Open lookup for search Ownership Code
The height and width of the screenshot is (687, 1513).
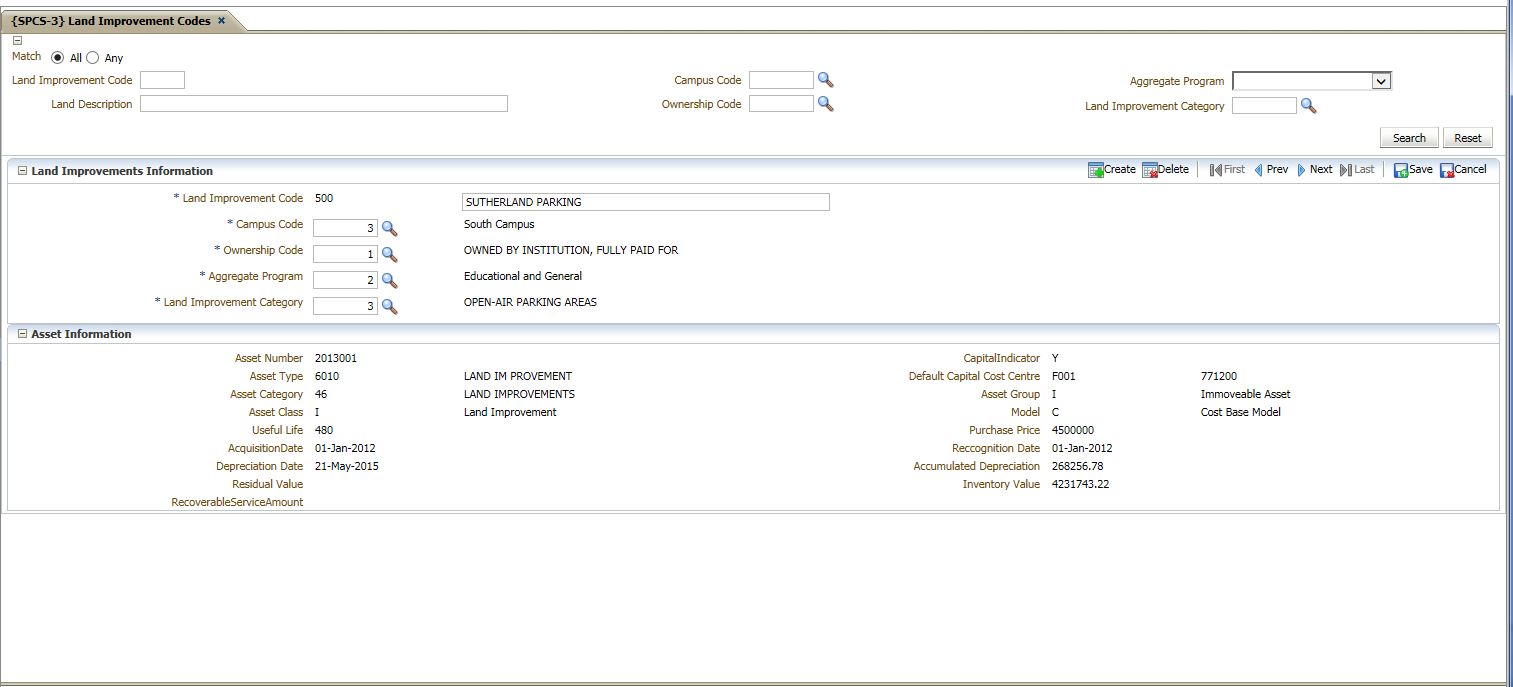point(825,103)
